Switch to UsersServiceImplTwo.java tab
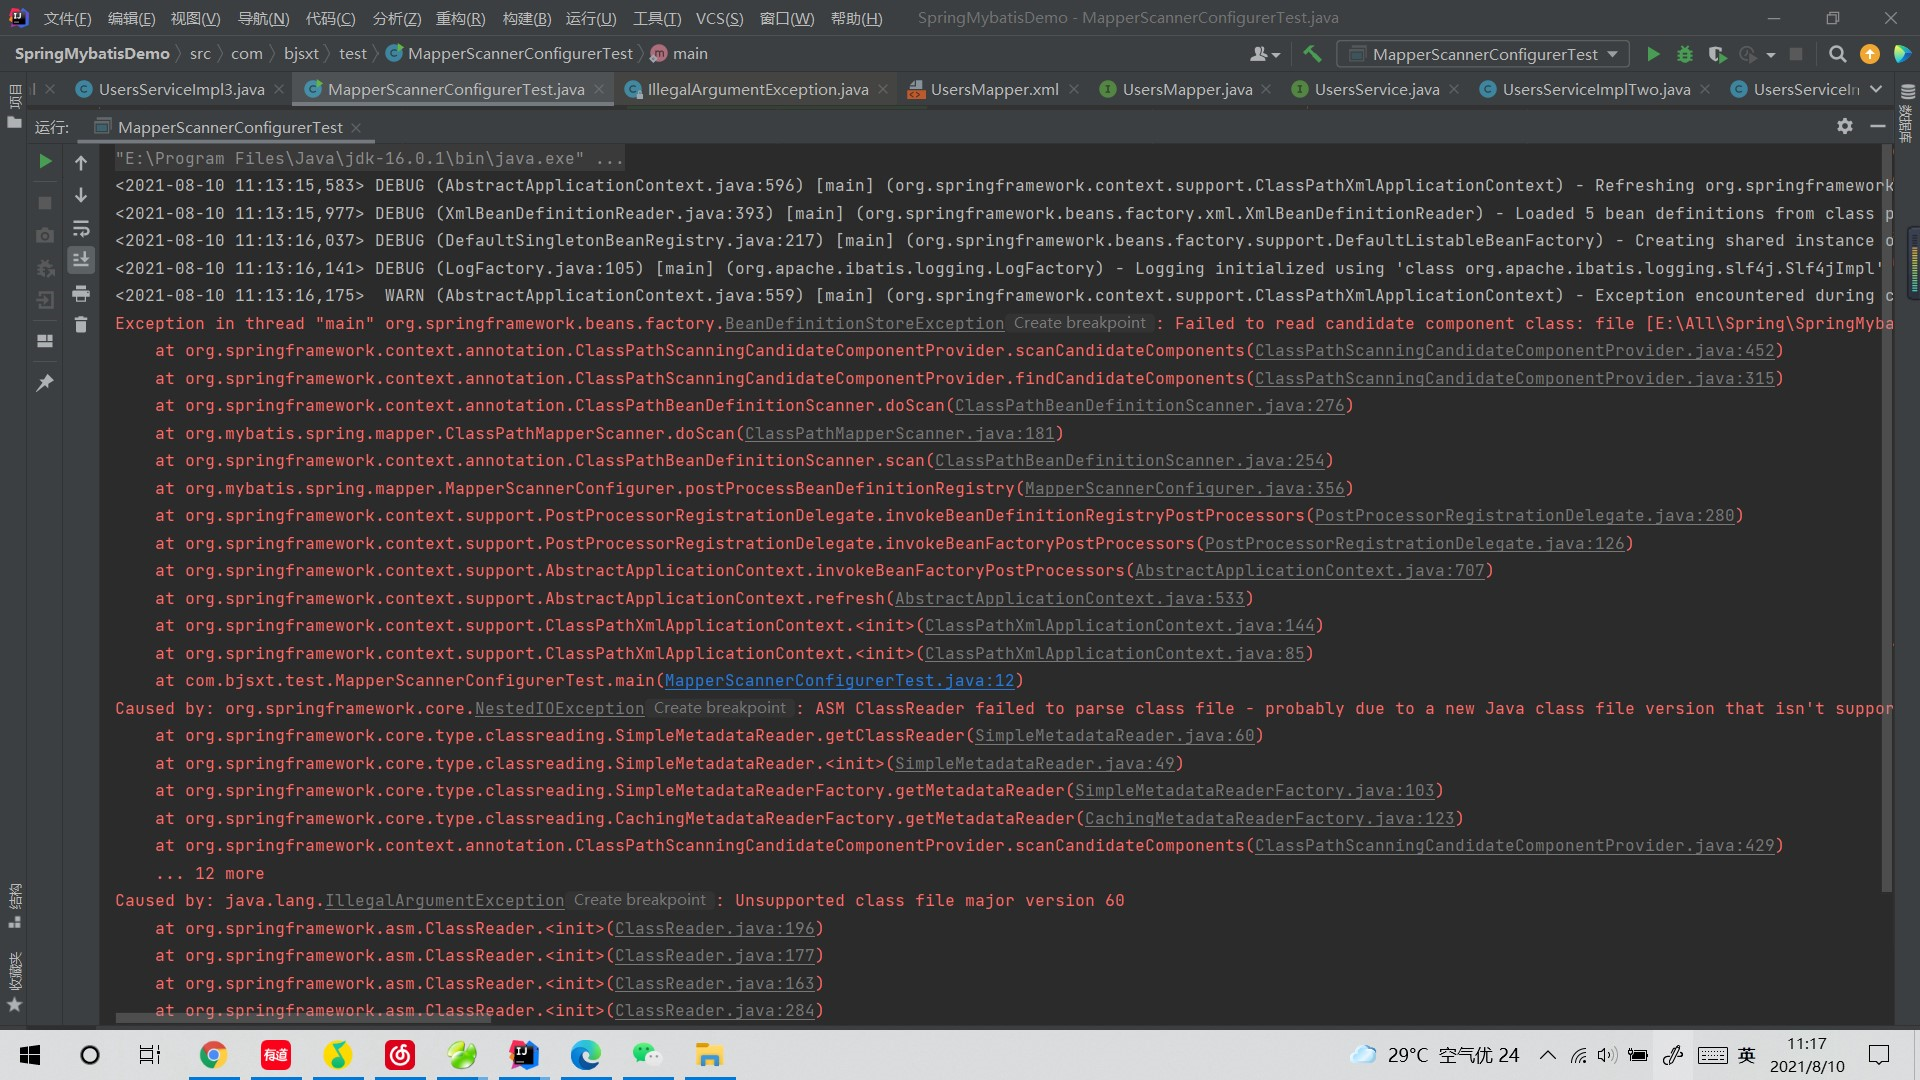1920x1080 pixels. pos(1595,89)
